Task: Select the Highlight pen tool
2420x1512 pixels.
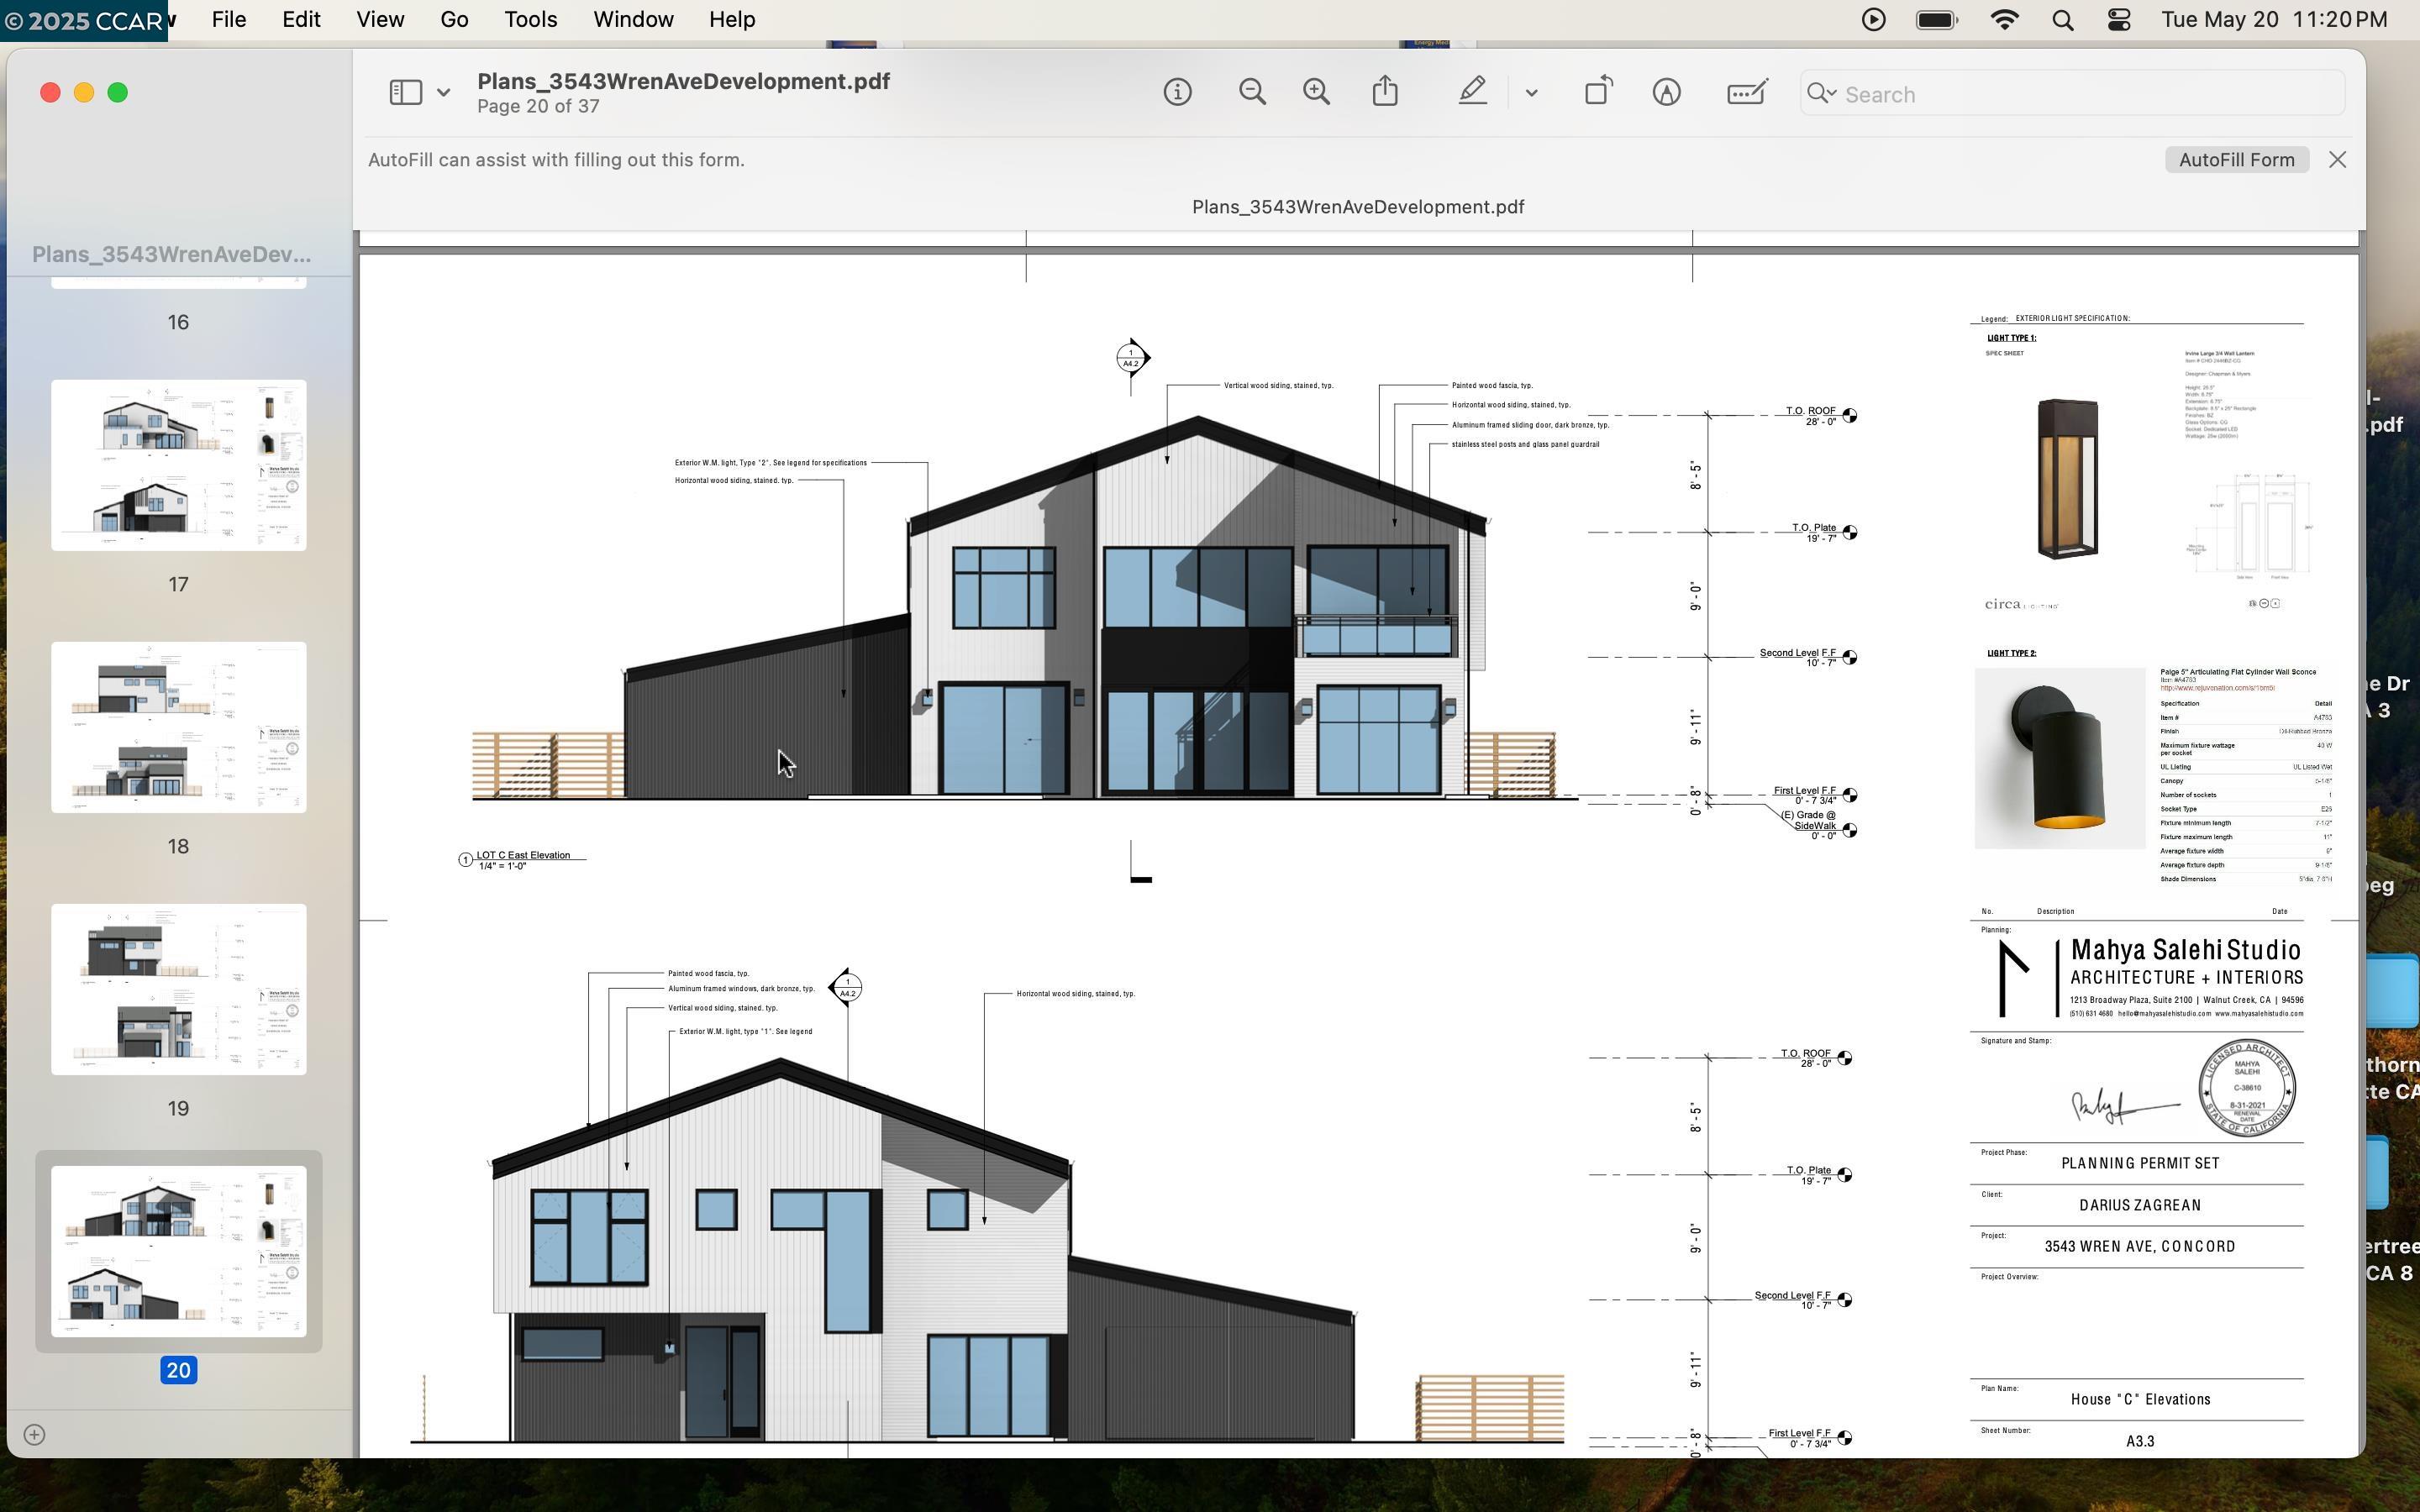Action: [x=1472, y=92]
